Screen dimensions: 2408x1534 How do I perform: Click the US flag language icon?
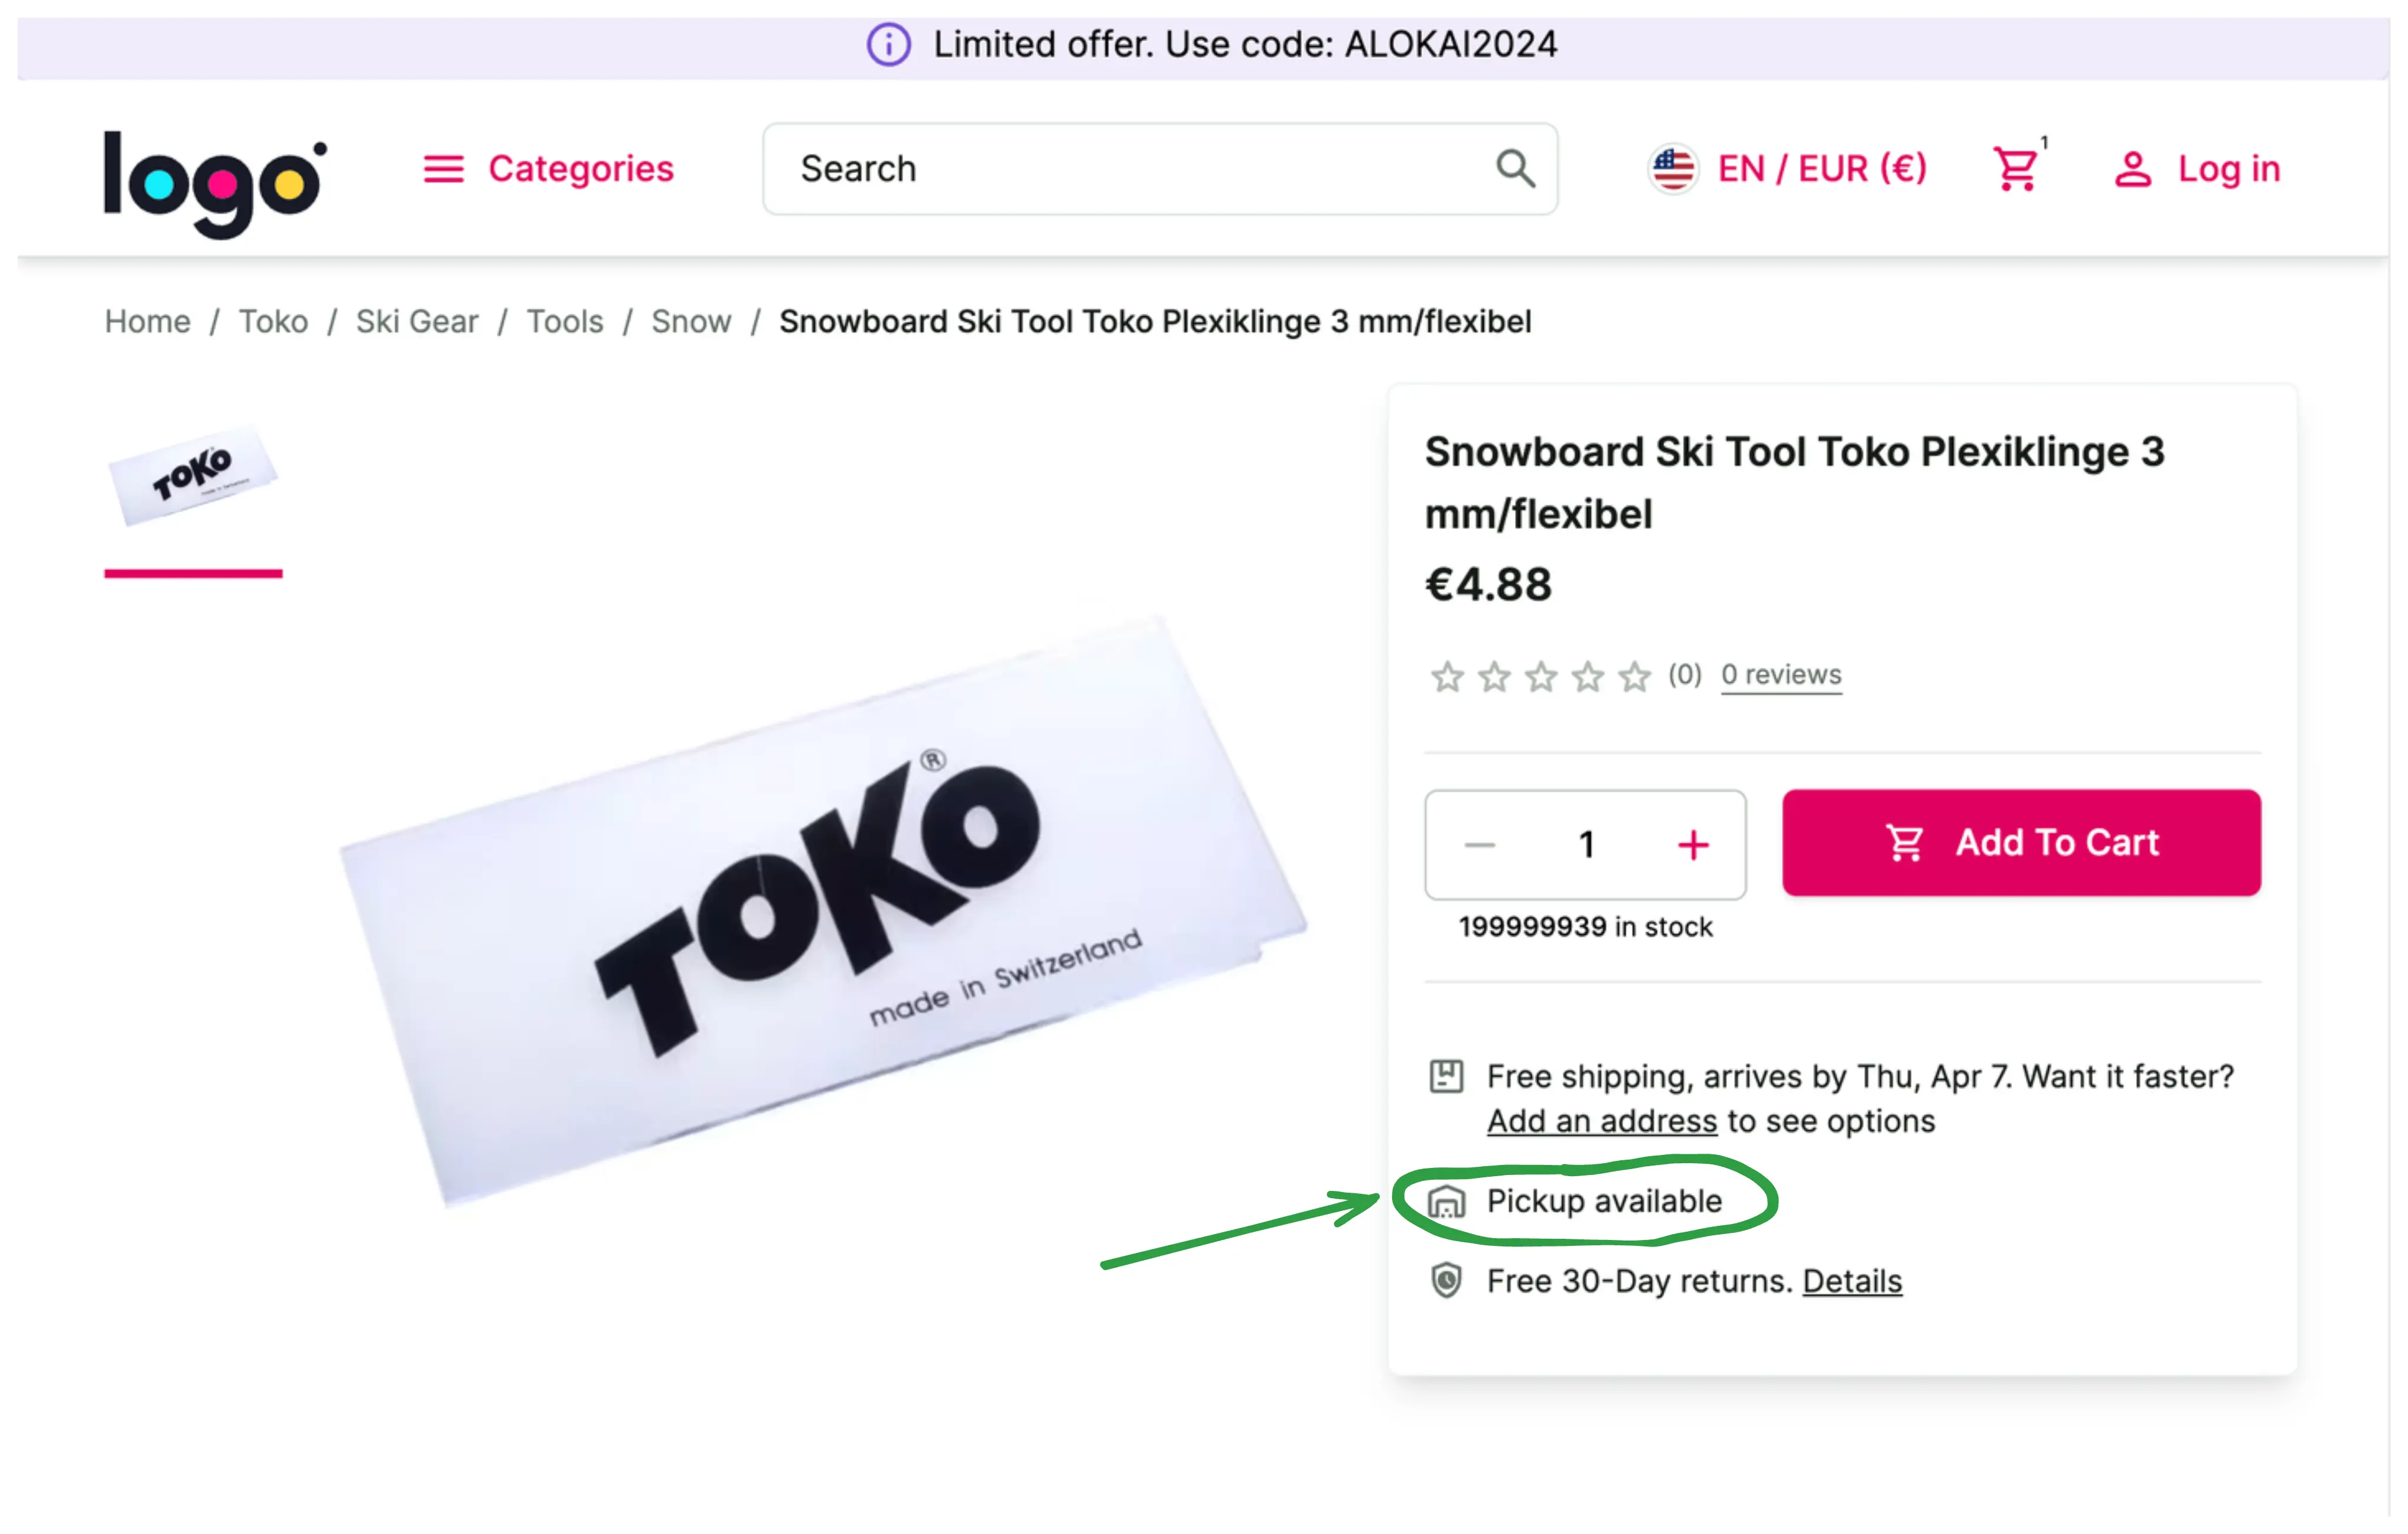pyautogui.click(x=1673, y=169)
